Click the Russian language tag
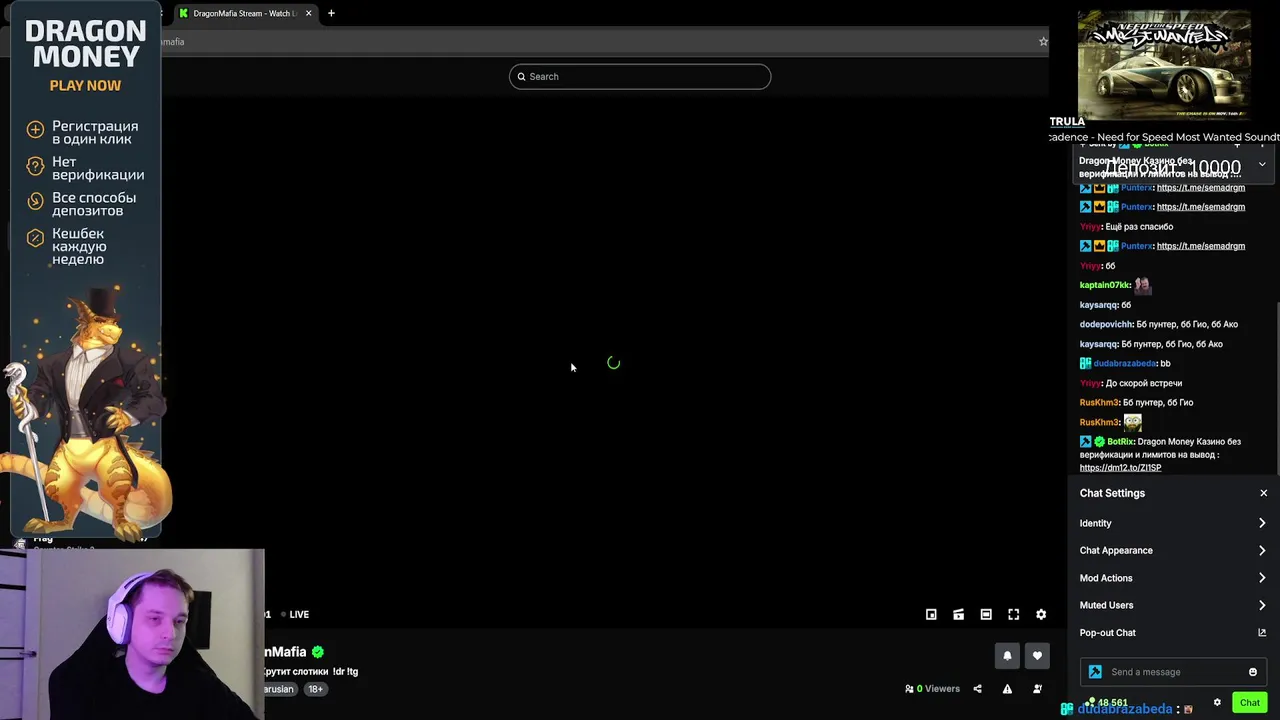The image size is (1280, 720). coord(279,689)
